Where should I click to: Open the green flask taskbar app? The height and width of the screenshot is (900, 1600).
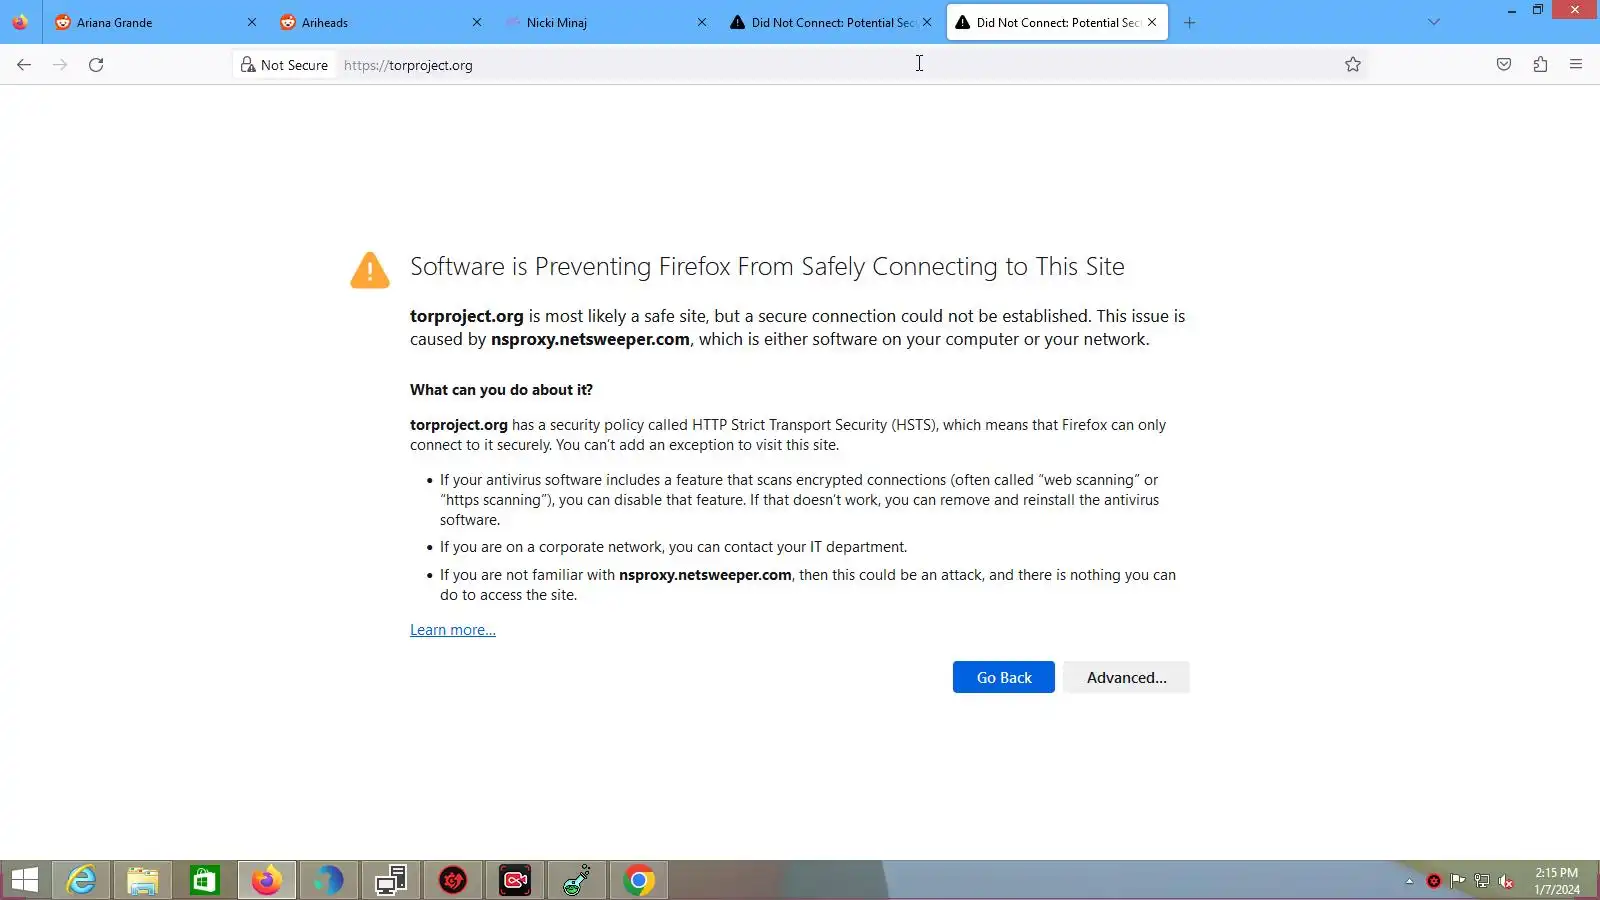point(577,880)
